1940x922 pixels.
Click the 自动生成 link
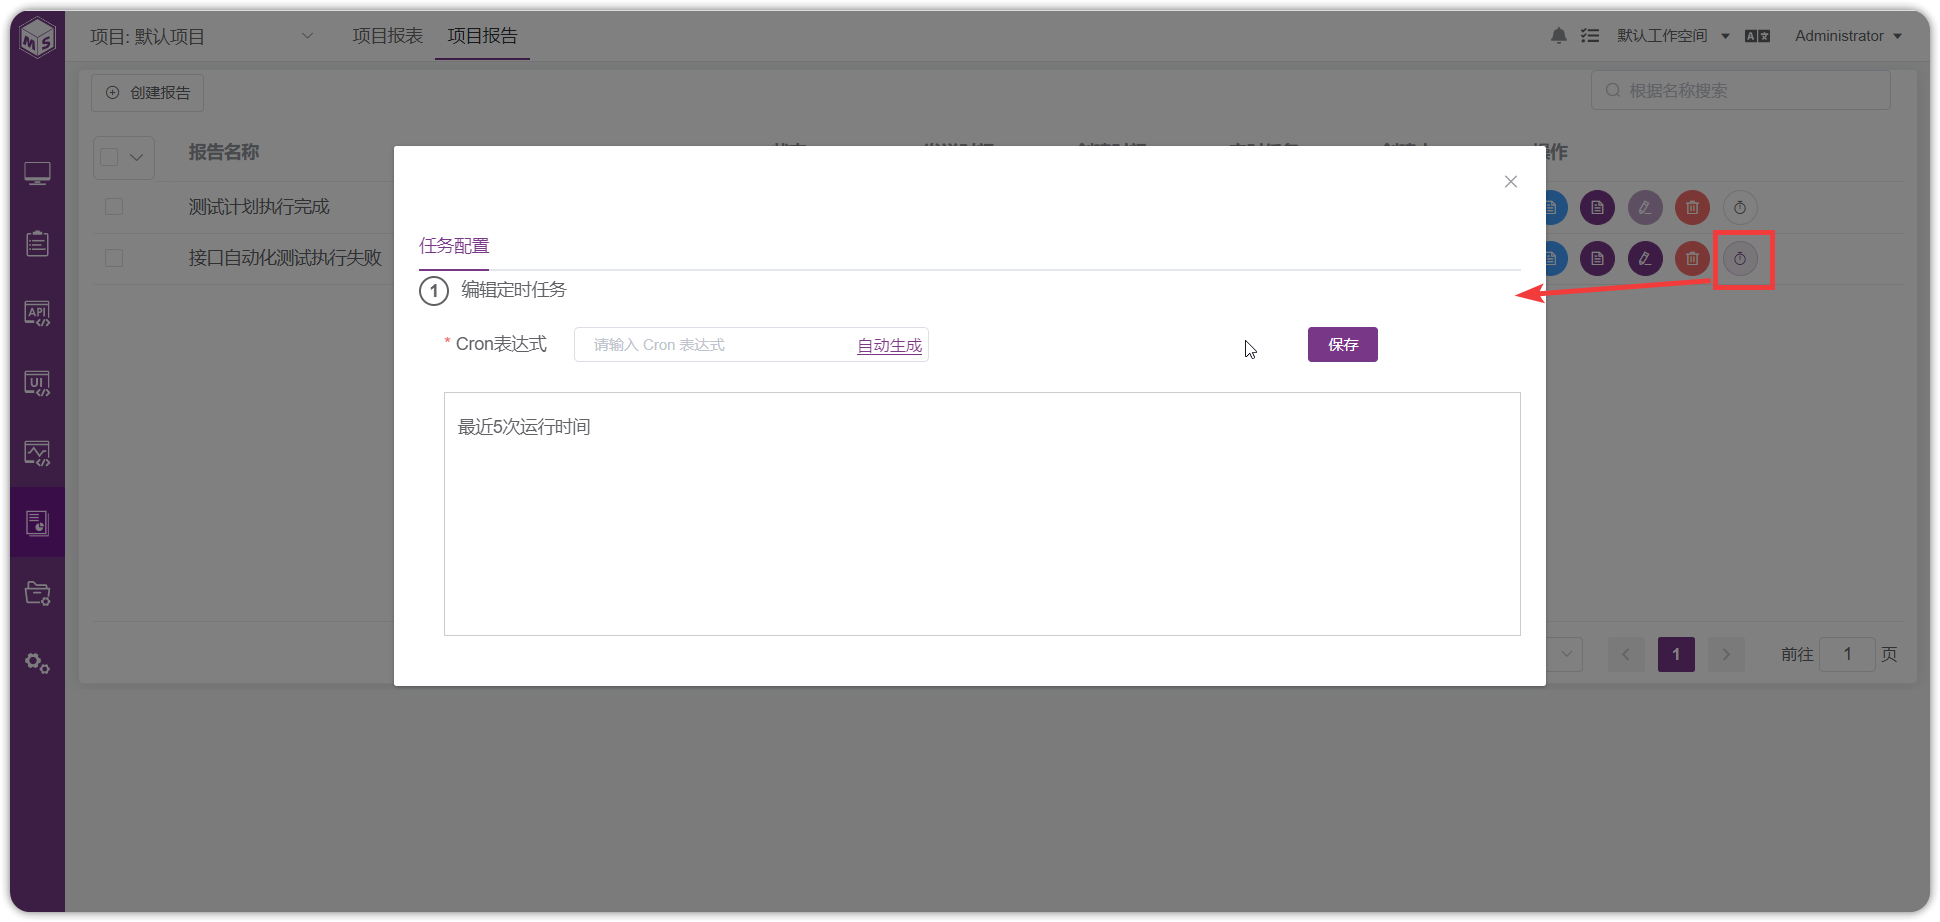coord(889,345)
